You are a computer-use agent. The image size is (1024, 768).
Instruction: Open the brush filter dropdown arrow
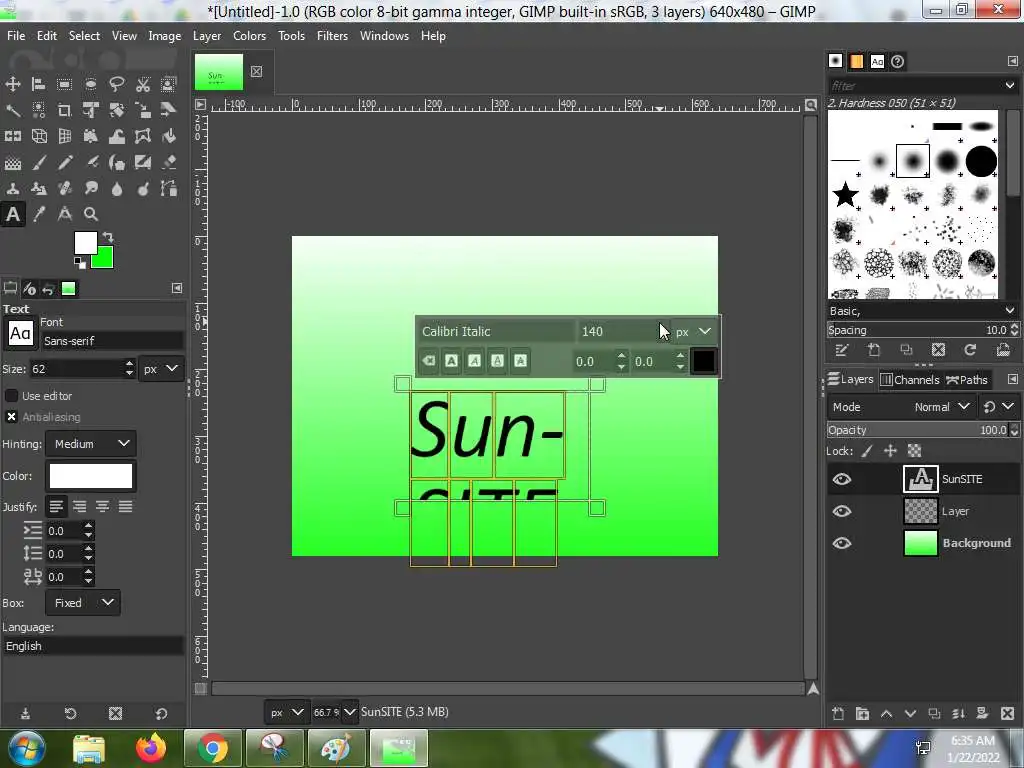coord(1010,86)
